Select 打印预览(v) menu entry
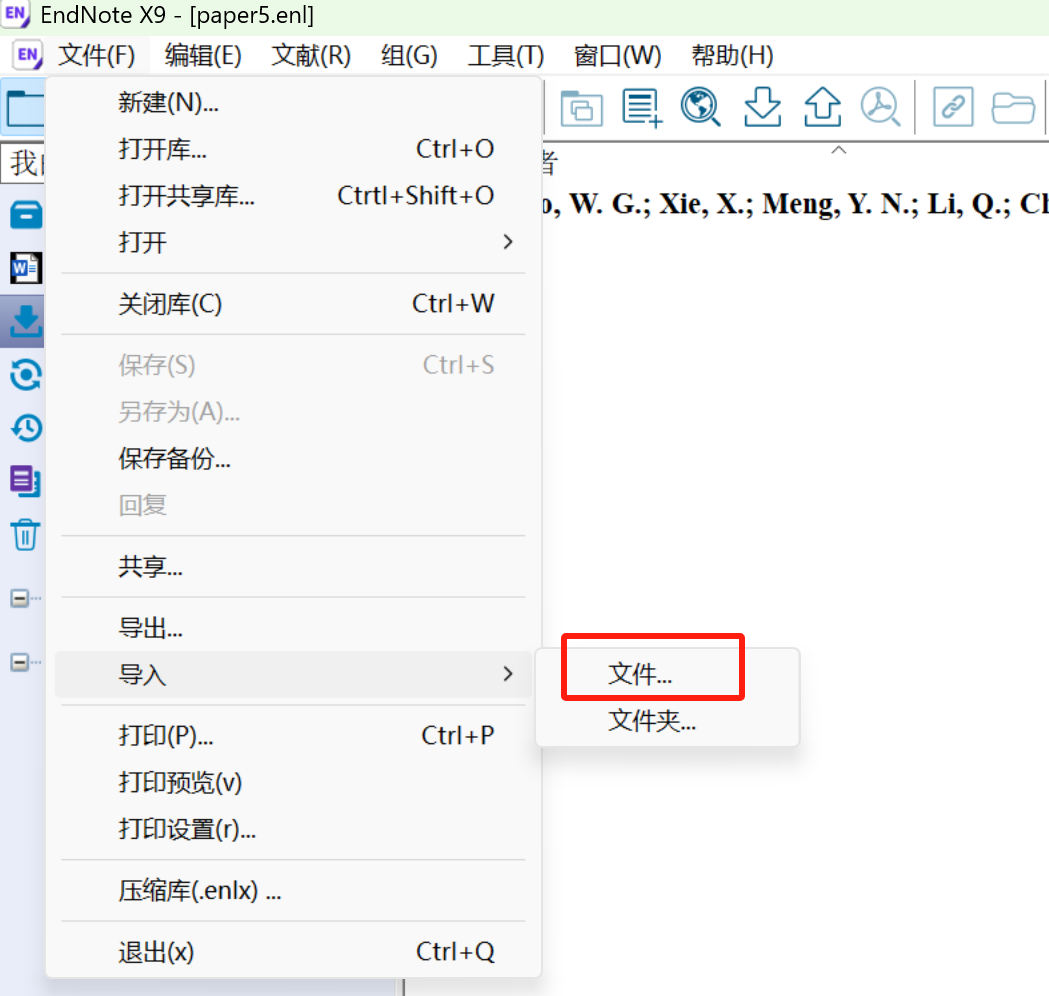 (x=293, y=783)
